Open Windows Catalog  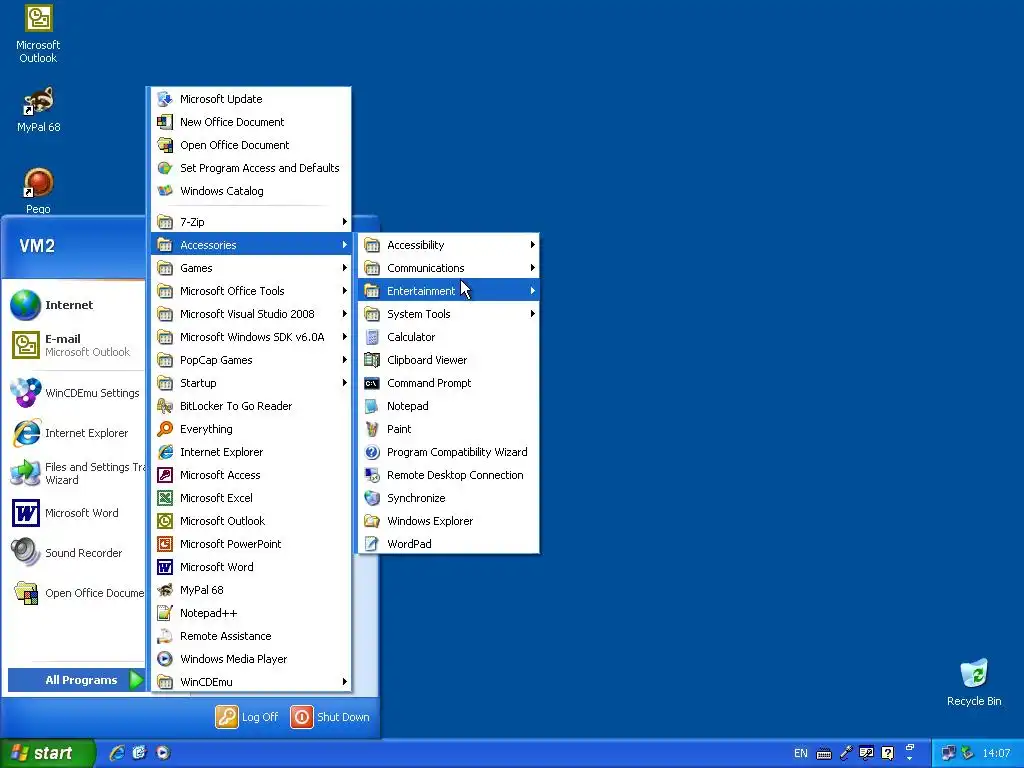click(x=251, y=191)
